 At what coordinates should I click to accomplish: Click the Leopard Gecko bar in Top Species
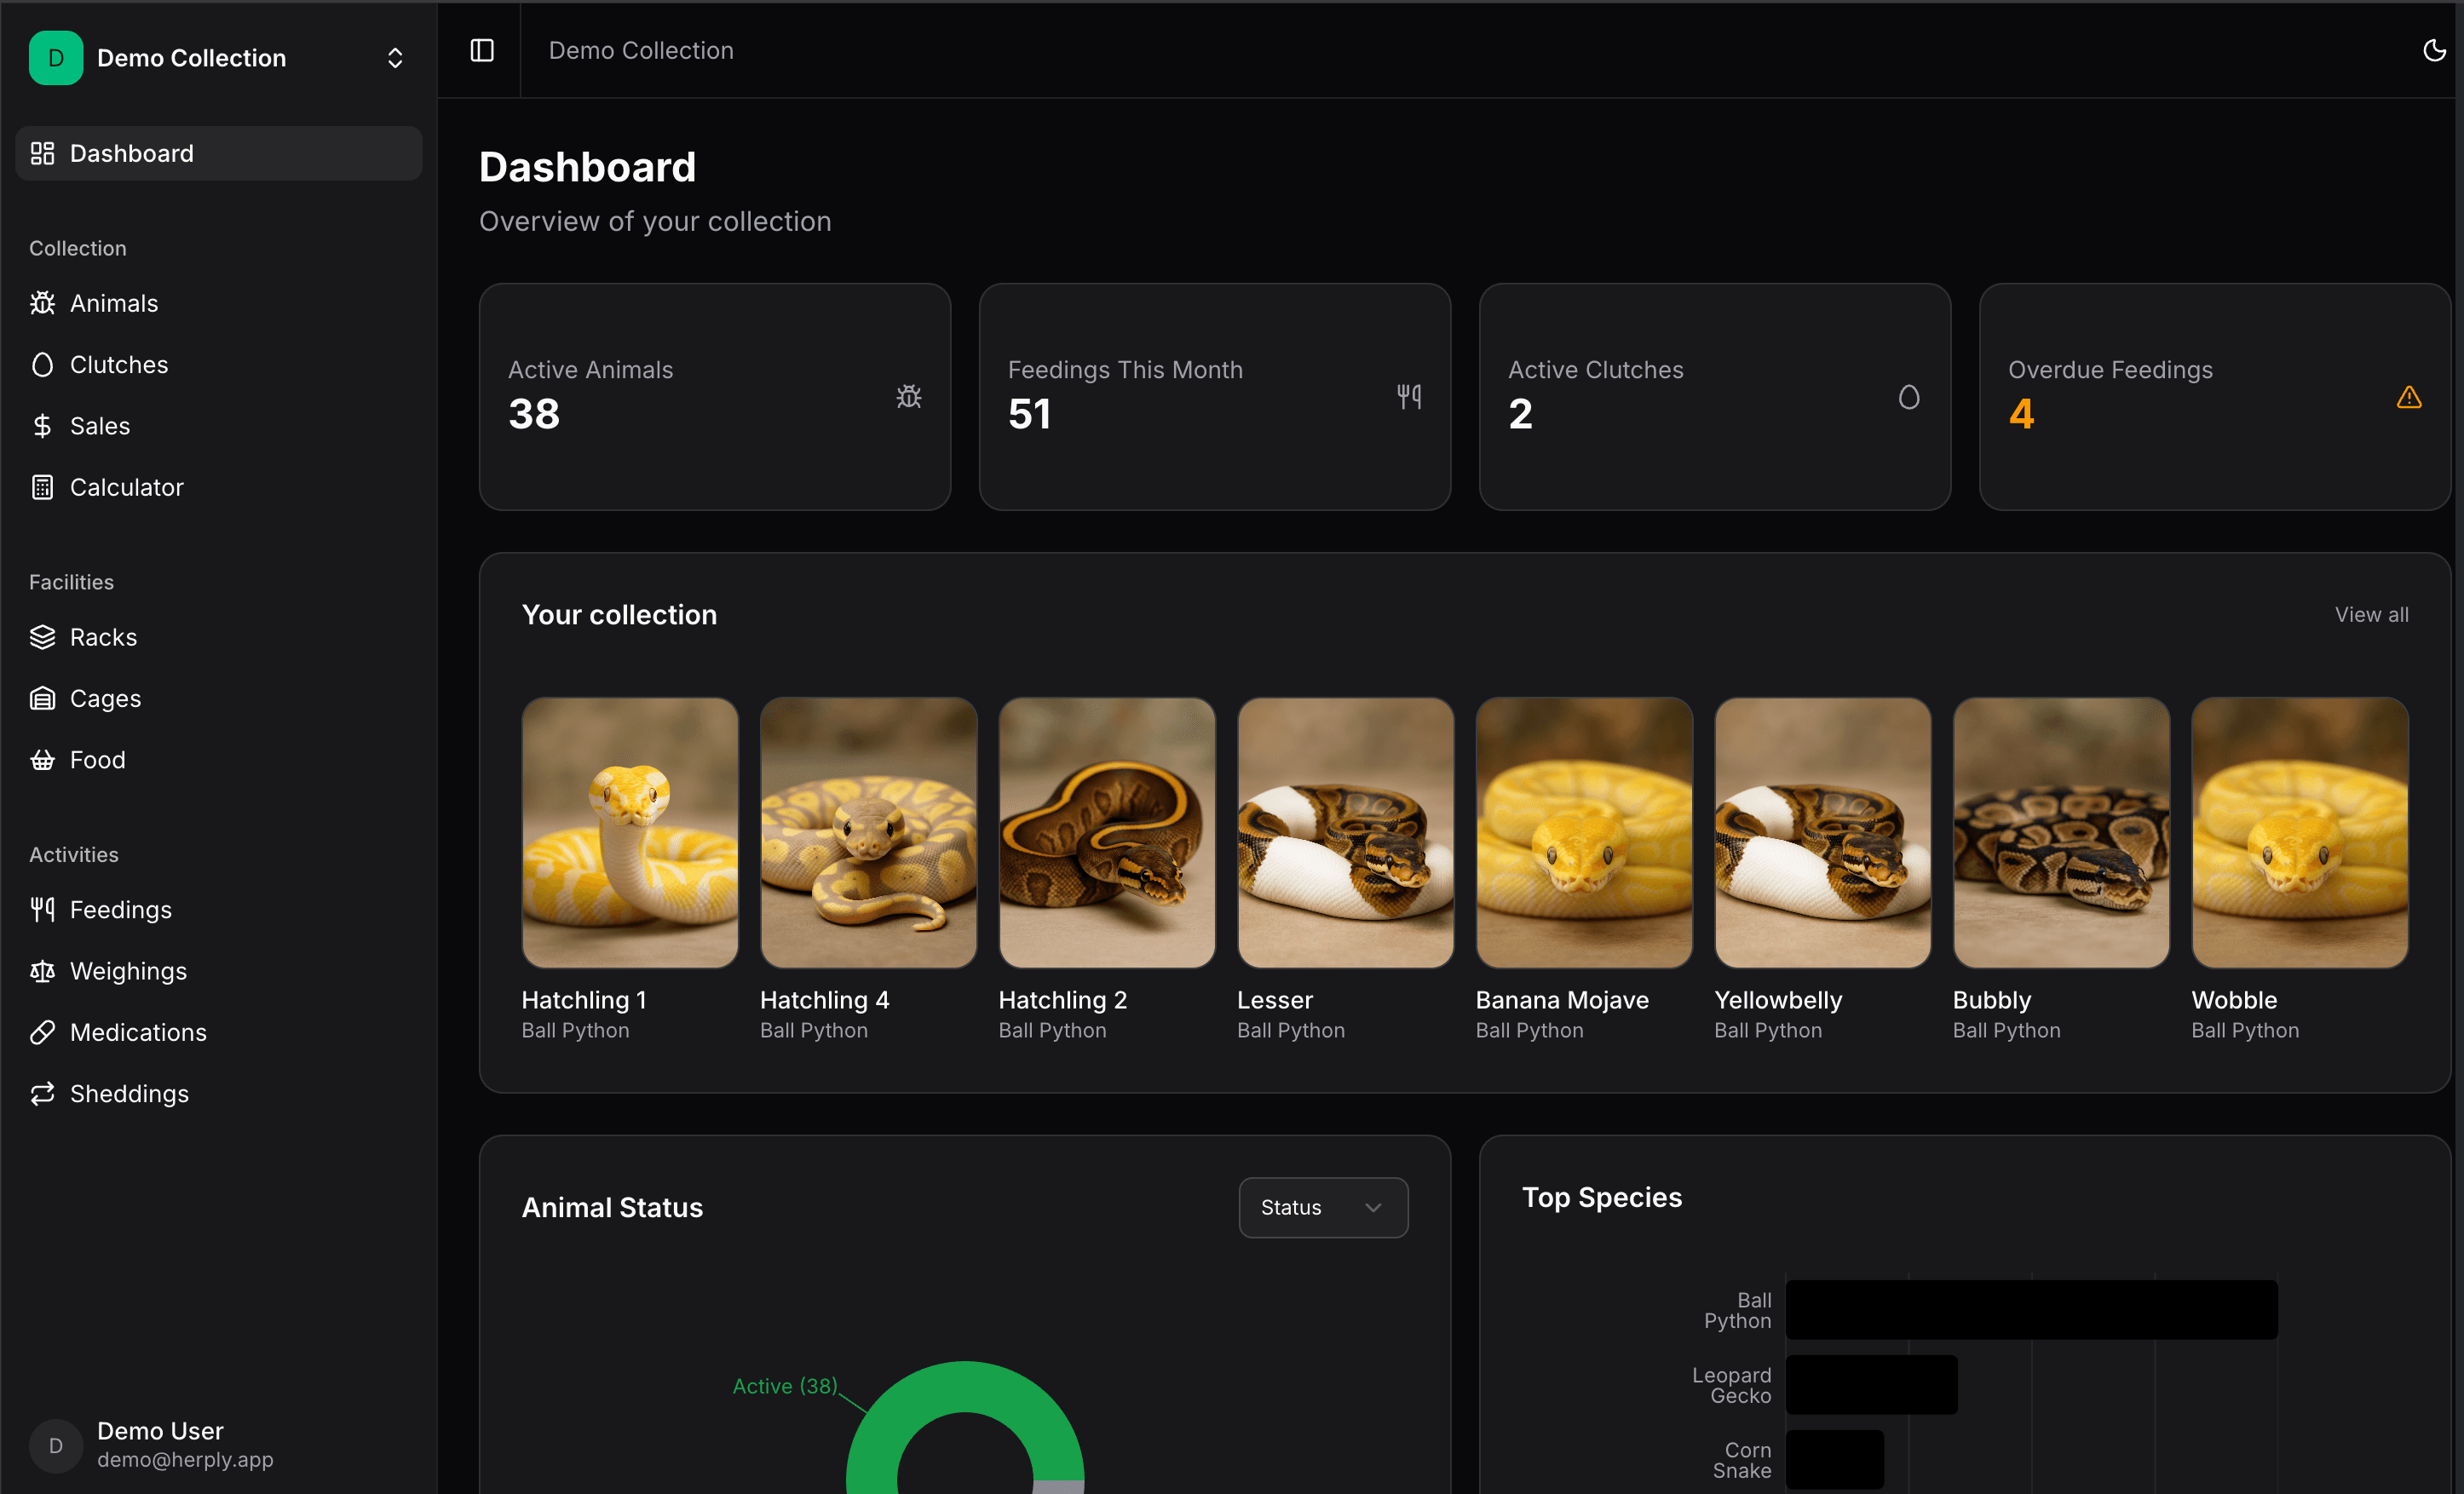point(1871,1385)
